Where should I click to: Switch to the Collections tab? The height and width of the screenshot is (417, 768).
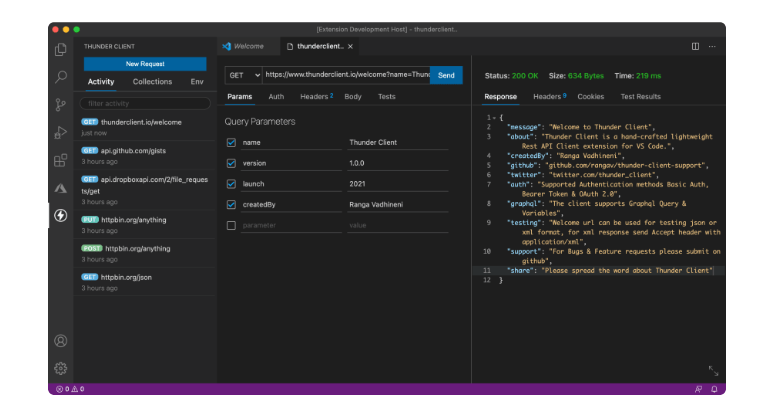[x=152, y=82]
